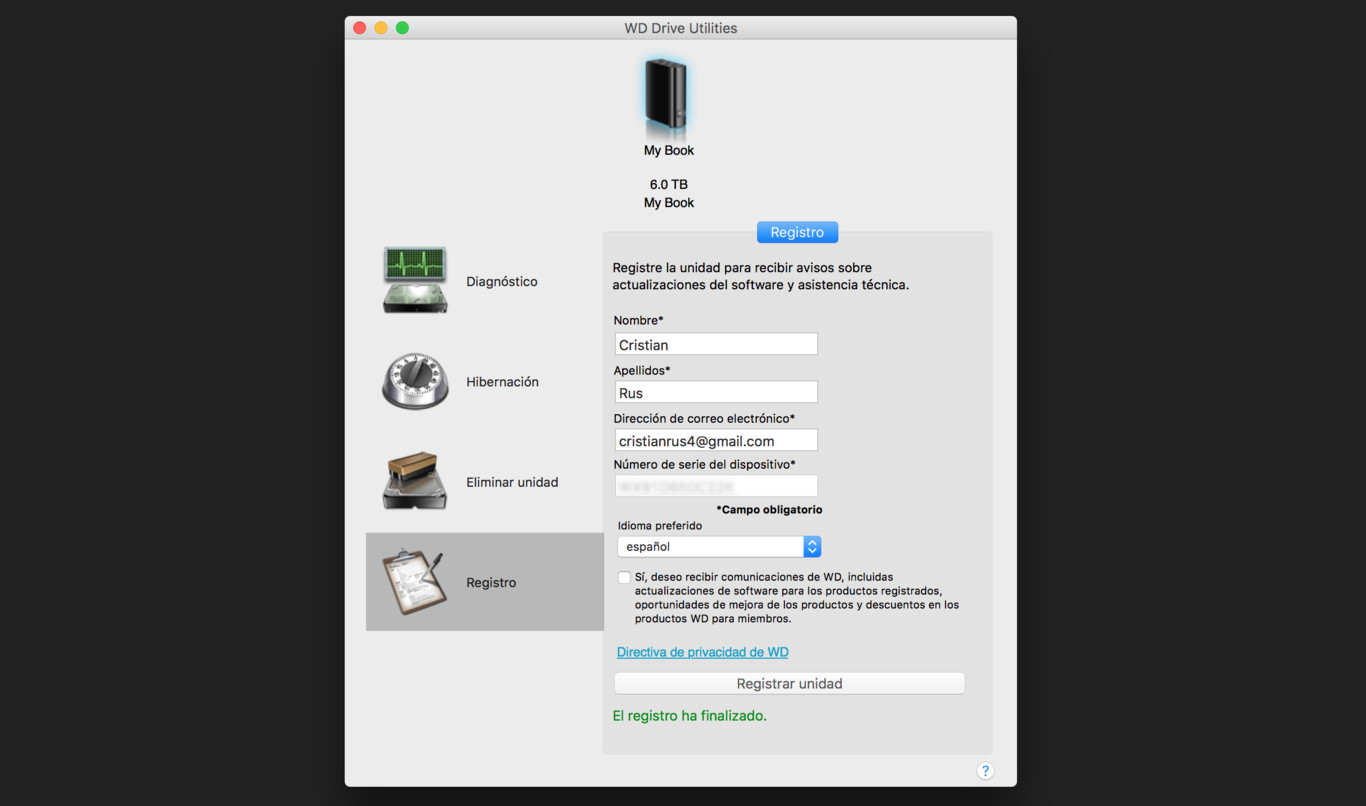Click the green full-screen window button

(x=402, y=28)
